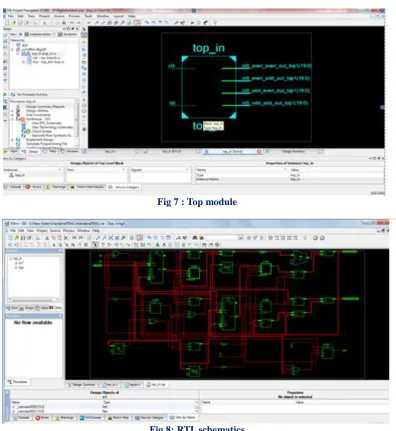
Task: Close the top_in (Tech1) schematic tab
Action: click(259, 152)
